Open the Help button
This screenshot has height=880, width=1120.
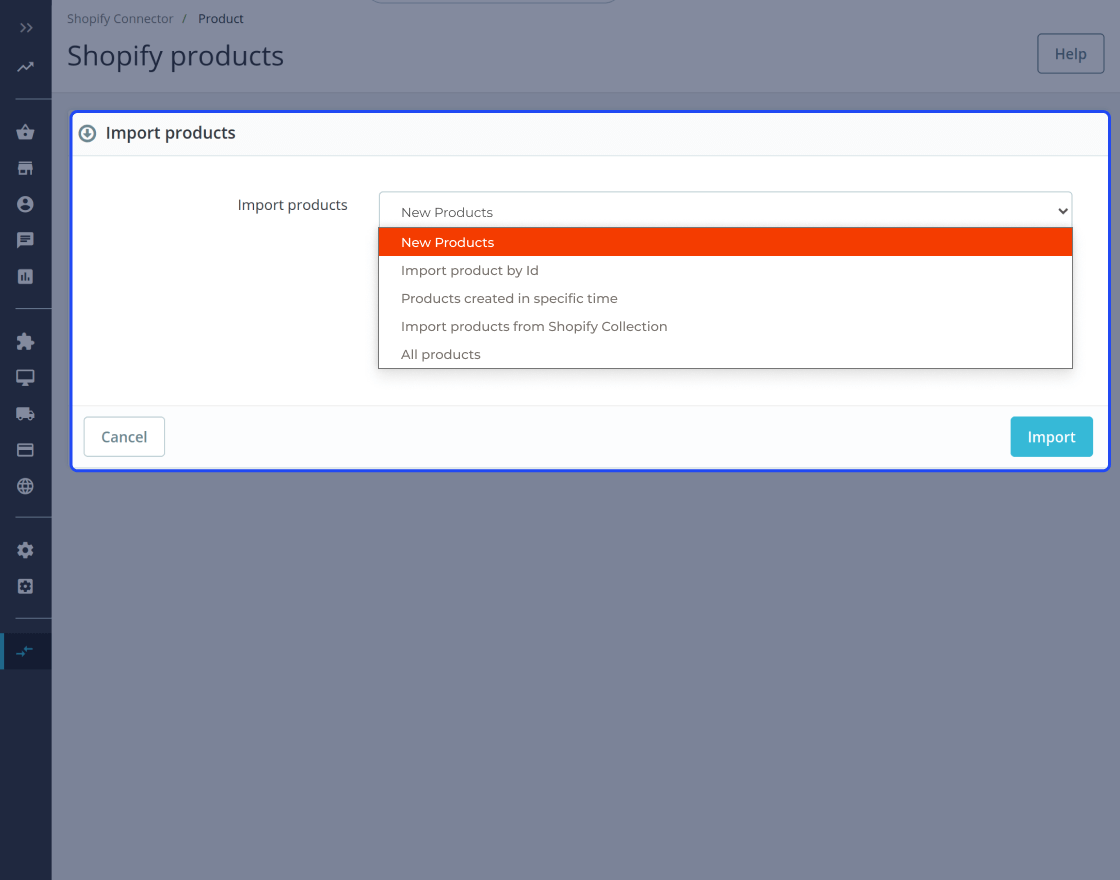1070,54
